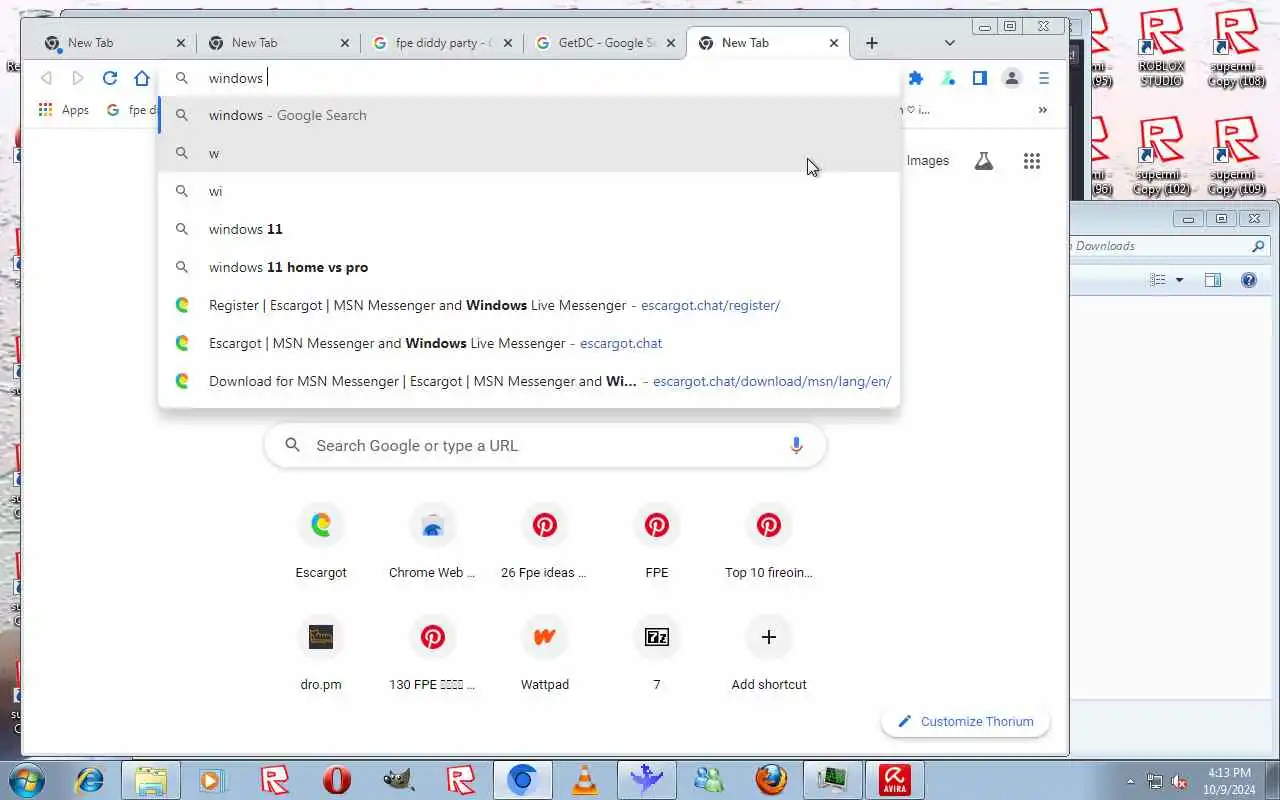The width and height of the screenshot is (1280, 800).
Task: Close the 'GetDC' tab
Action: 671,43
